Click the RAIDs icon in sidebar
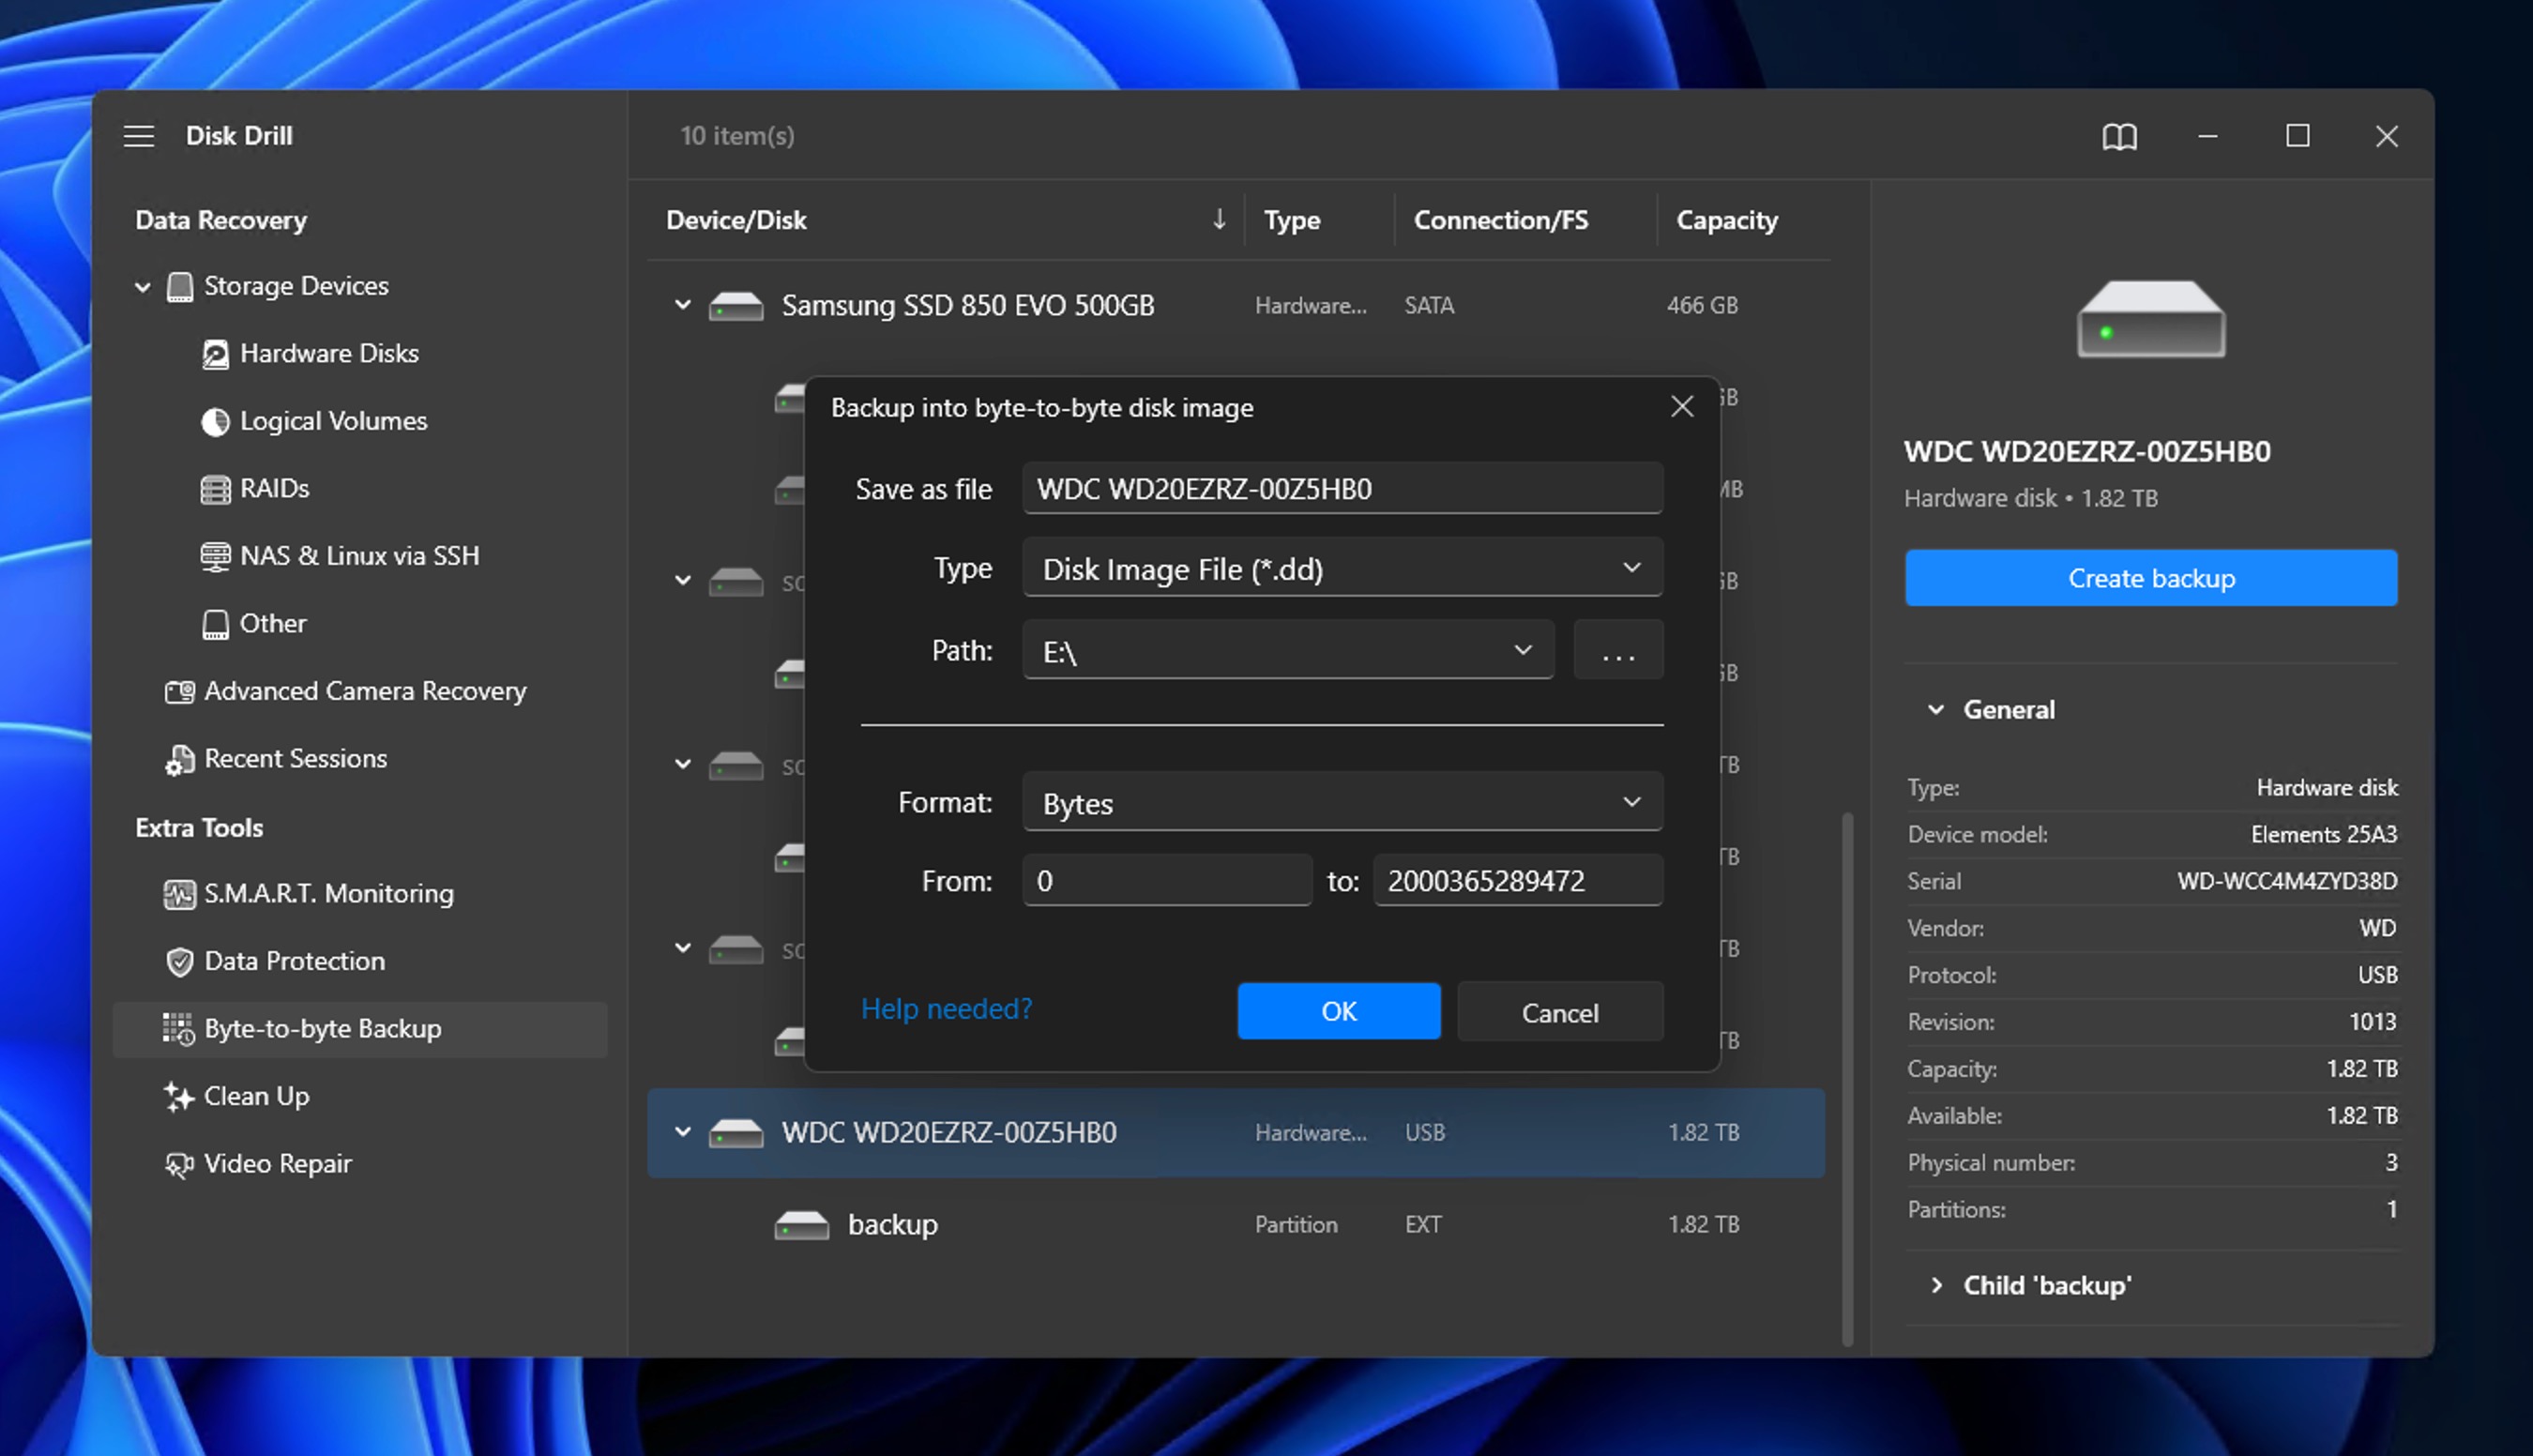The width and height of the screenshot is (2533, 1456). 215,490
